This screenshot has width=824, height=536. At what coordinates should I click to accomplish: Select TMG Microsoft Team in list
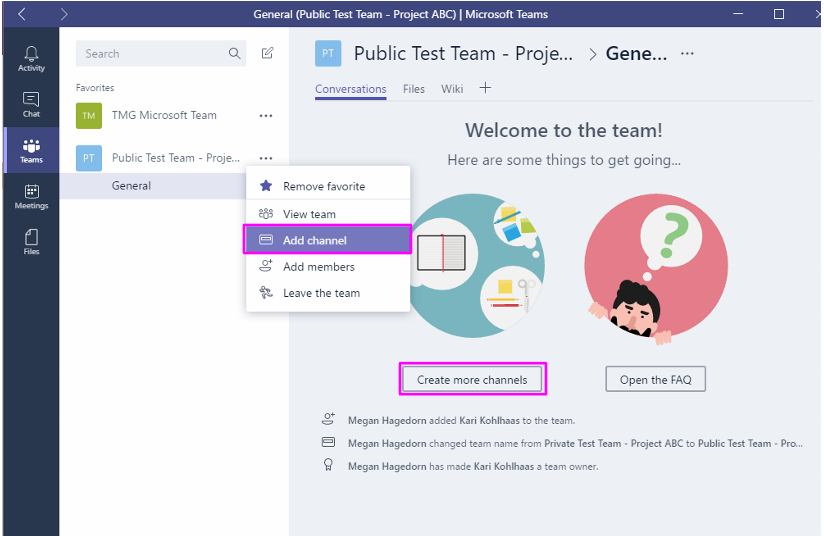(x=164, y=115)
